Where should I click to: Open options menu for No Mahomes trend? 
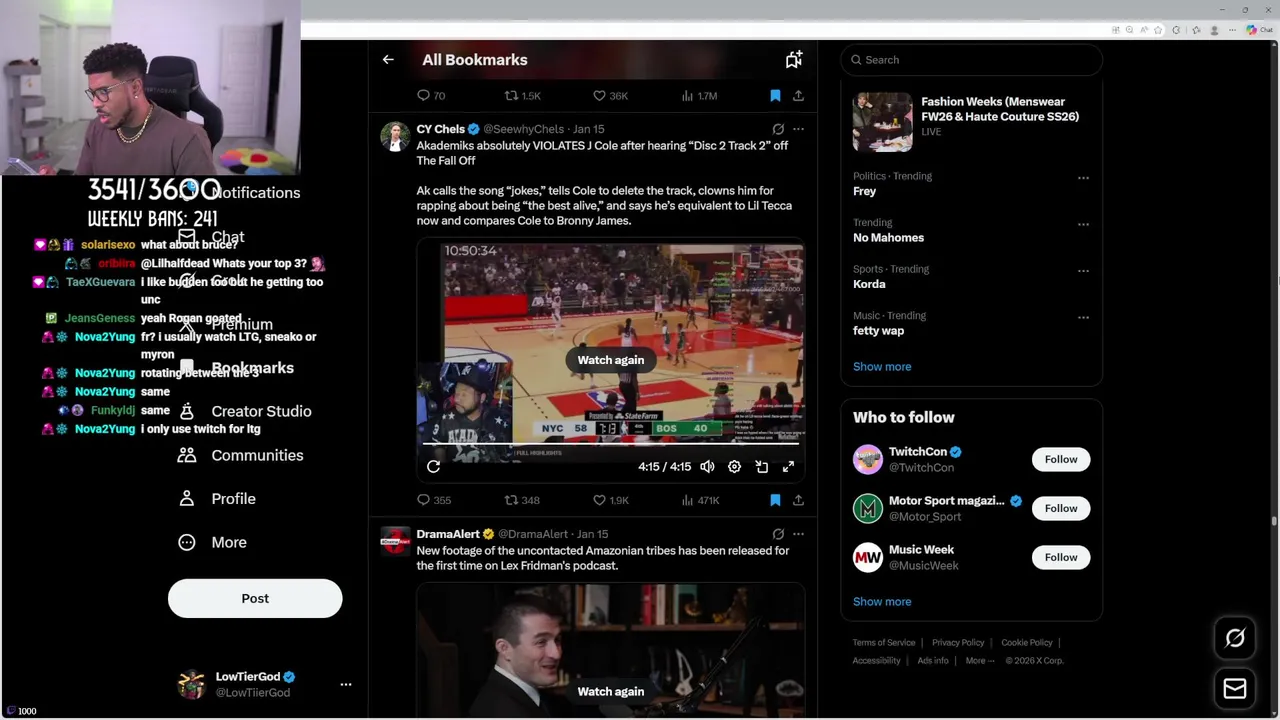point(1083,224)
